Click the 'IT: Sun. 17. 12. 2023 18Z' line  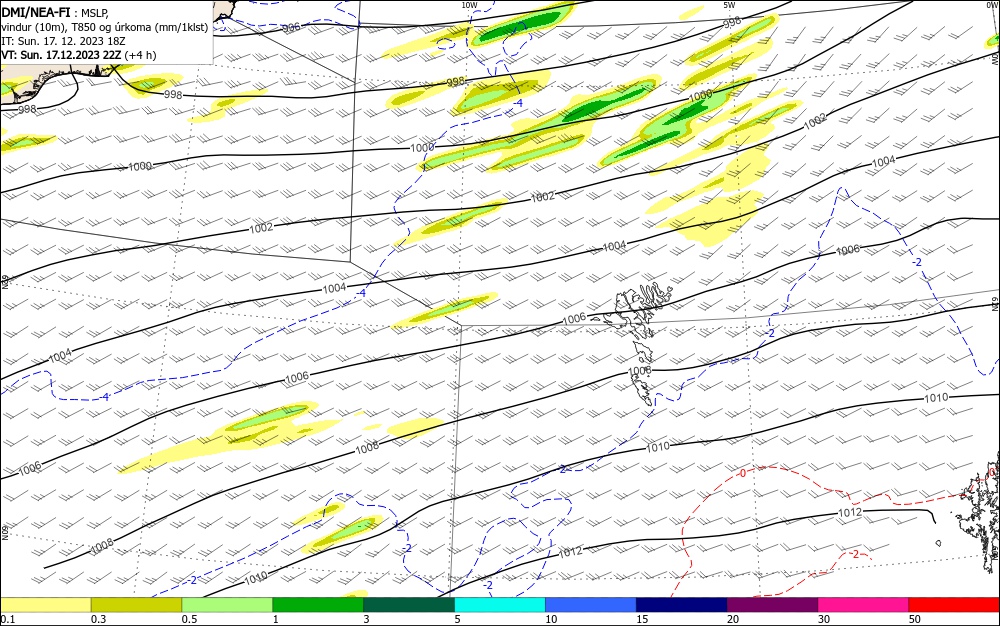pyautogui.click(x=63, y=41)
